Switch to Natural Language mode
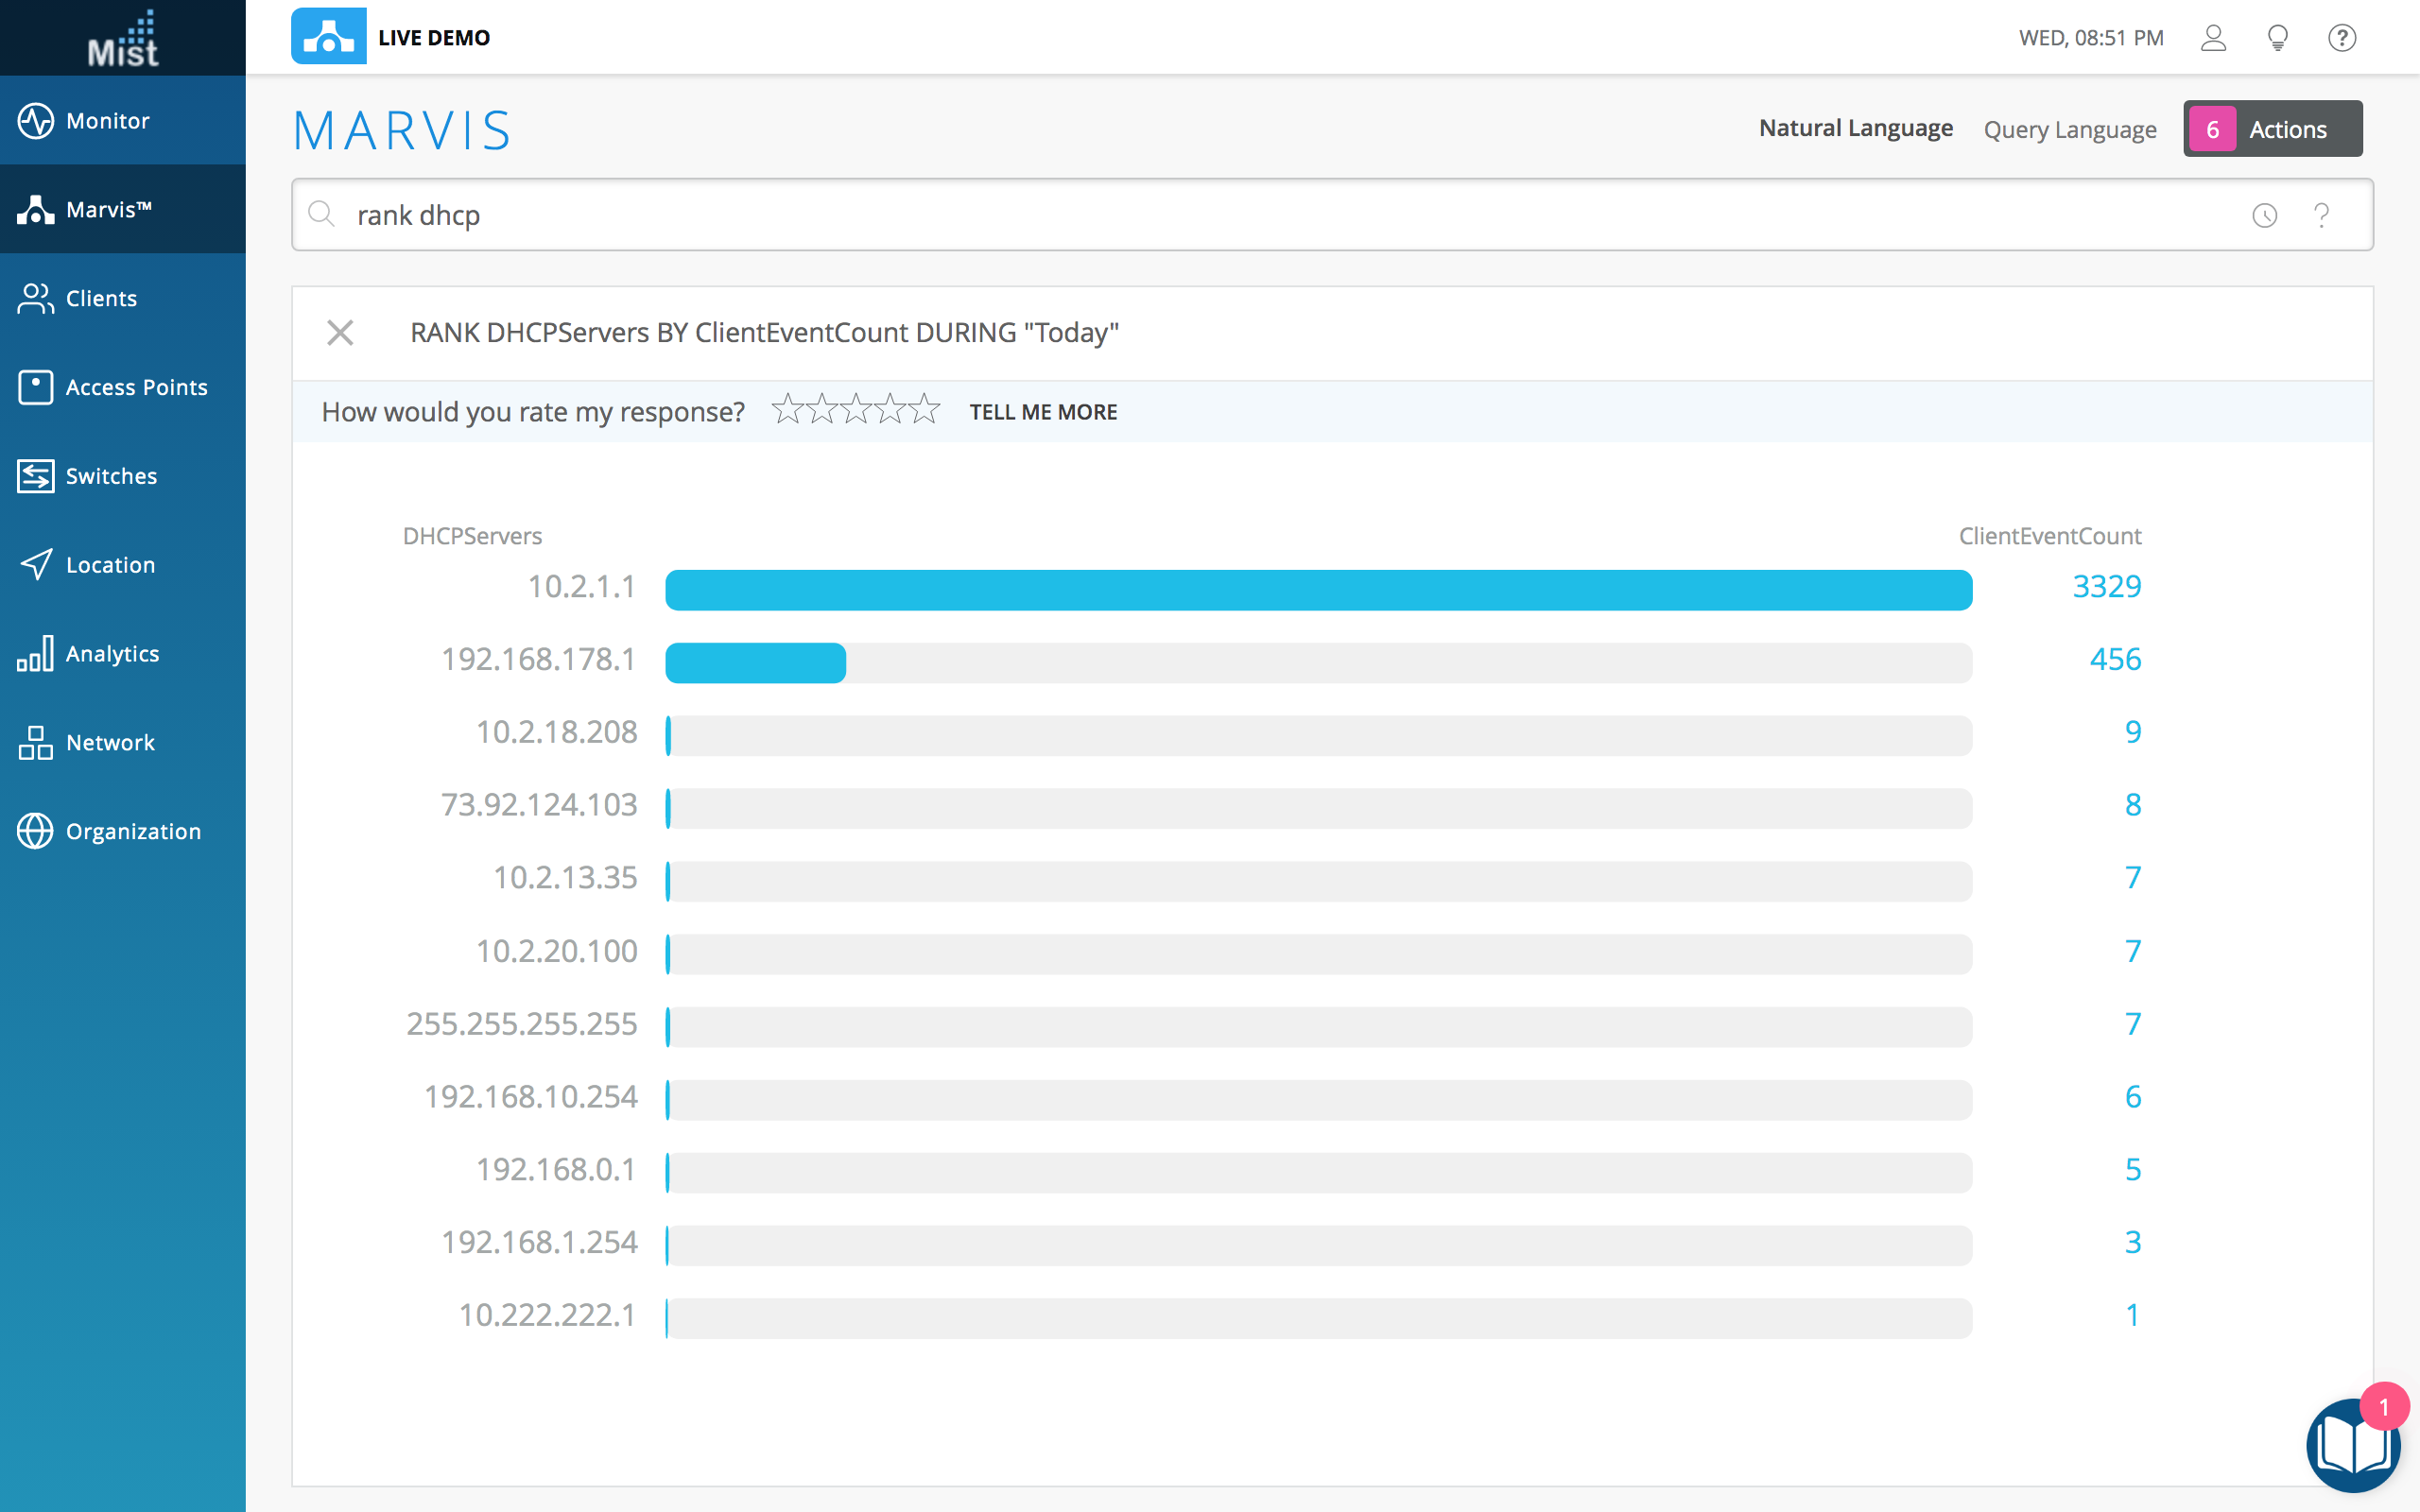Viewport: 2420px width, 1512px height. (x=1855, y=129)
